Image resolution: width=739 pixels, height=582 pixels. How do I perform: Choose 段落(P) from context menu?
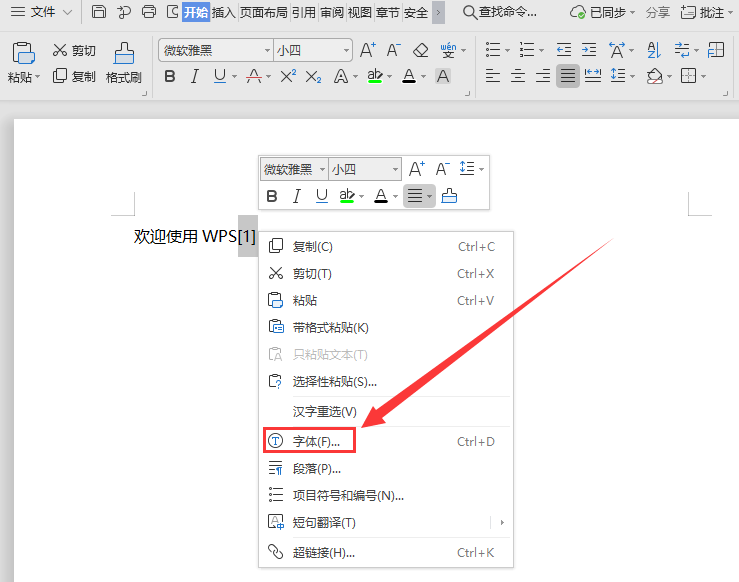[x=386, y=468]
